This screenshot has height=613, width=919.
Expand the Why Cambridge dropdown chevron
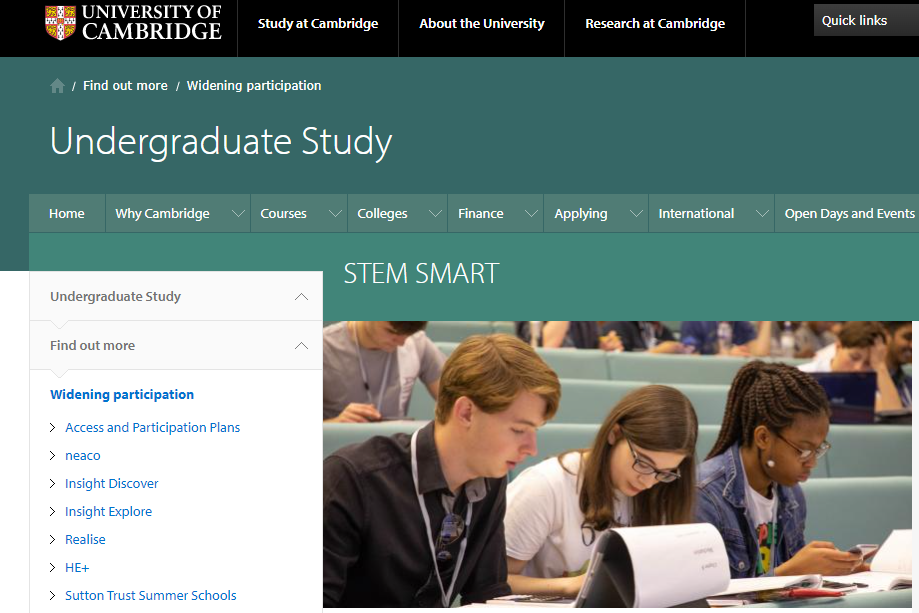pos(238,214)
